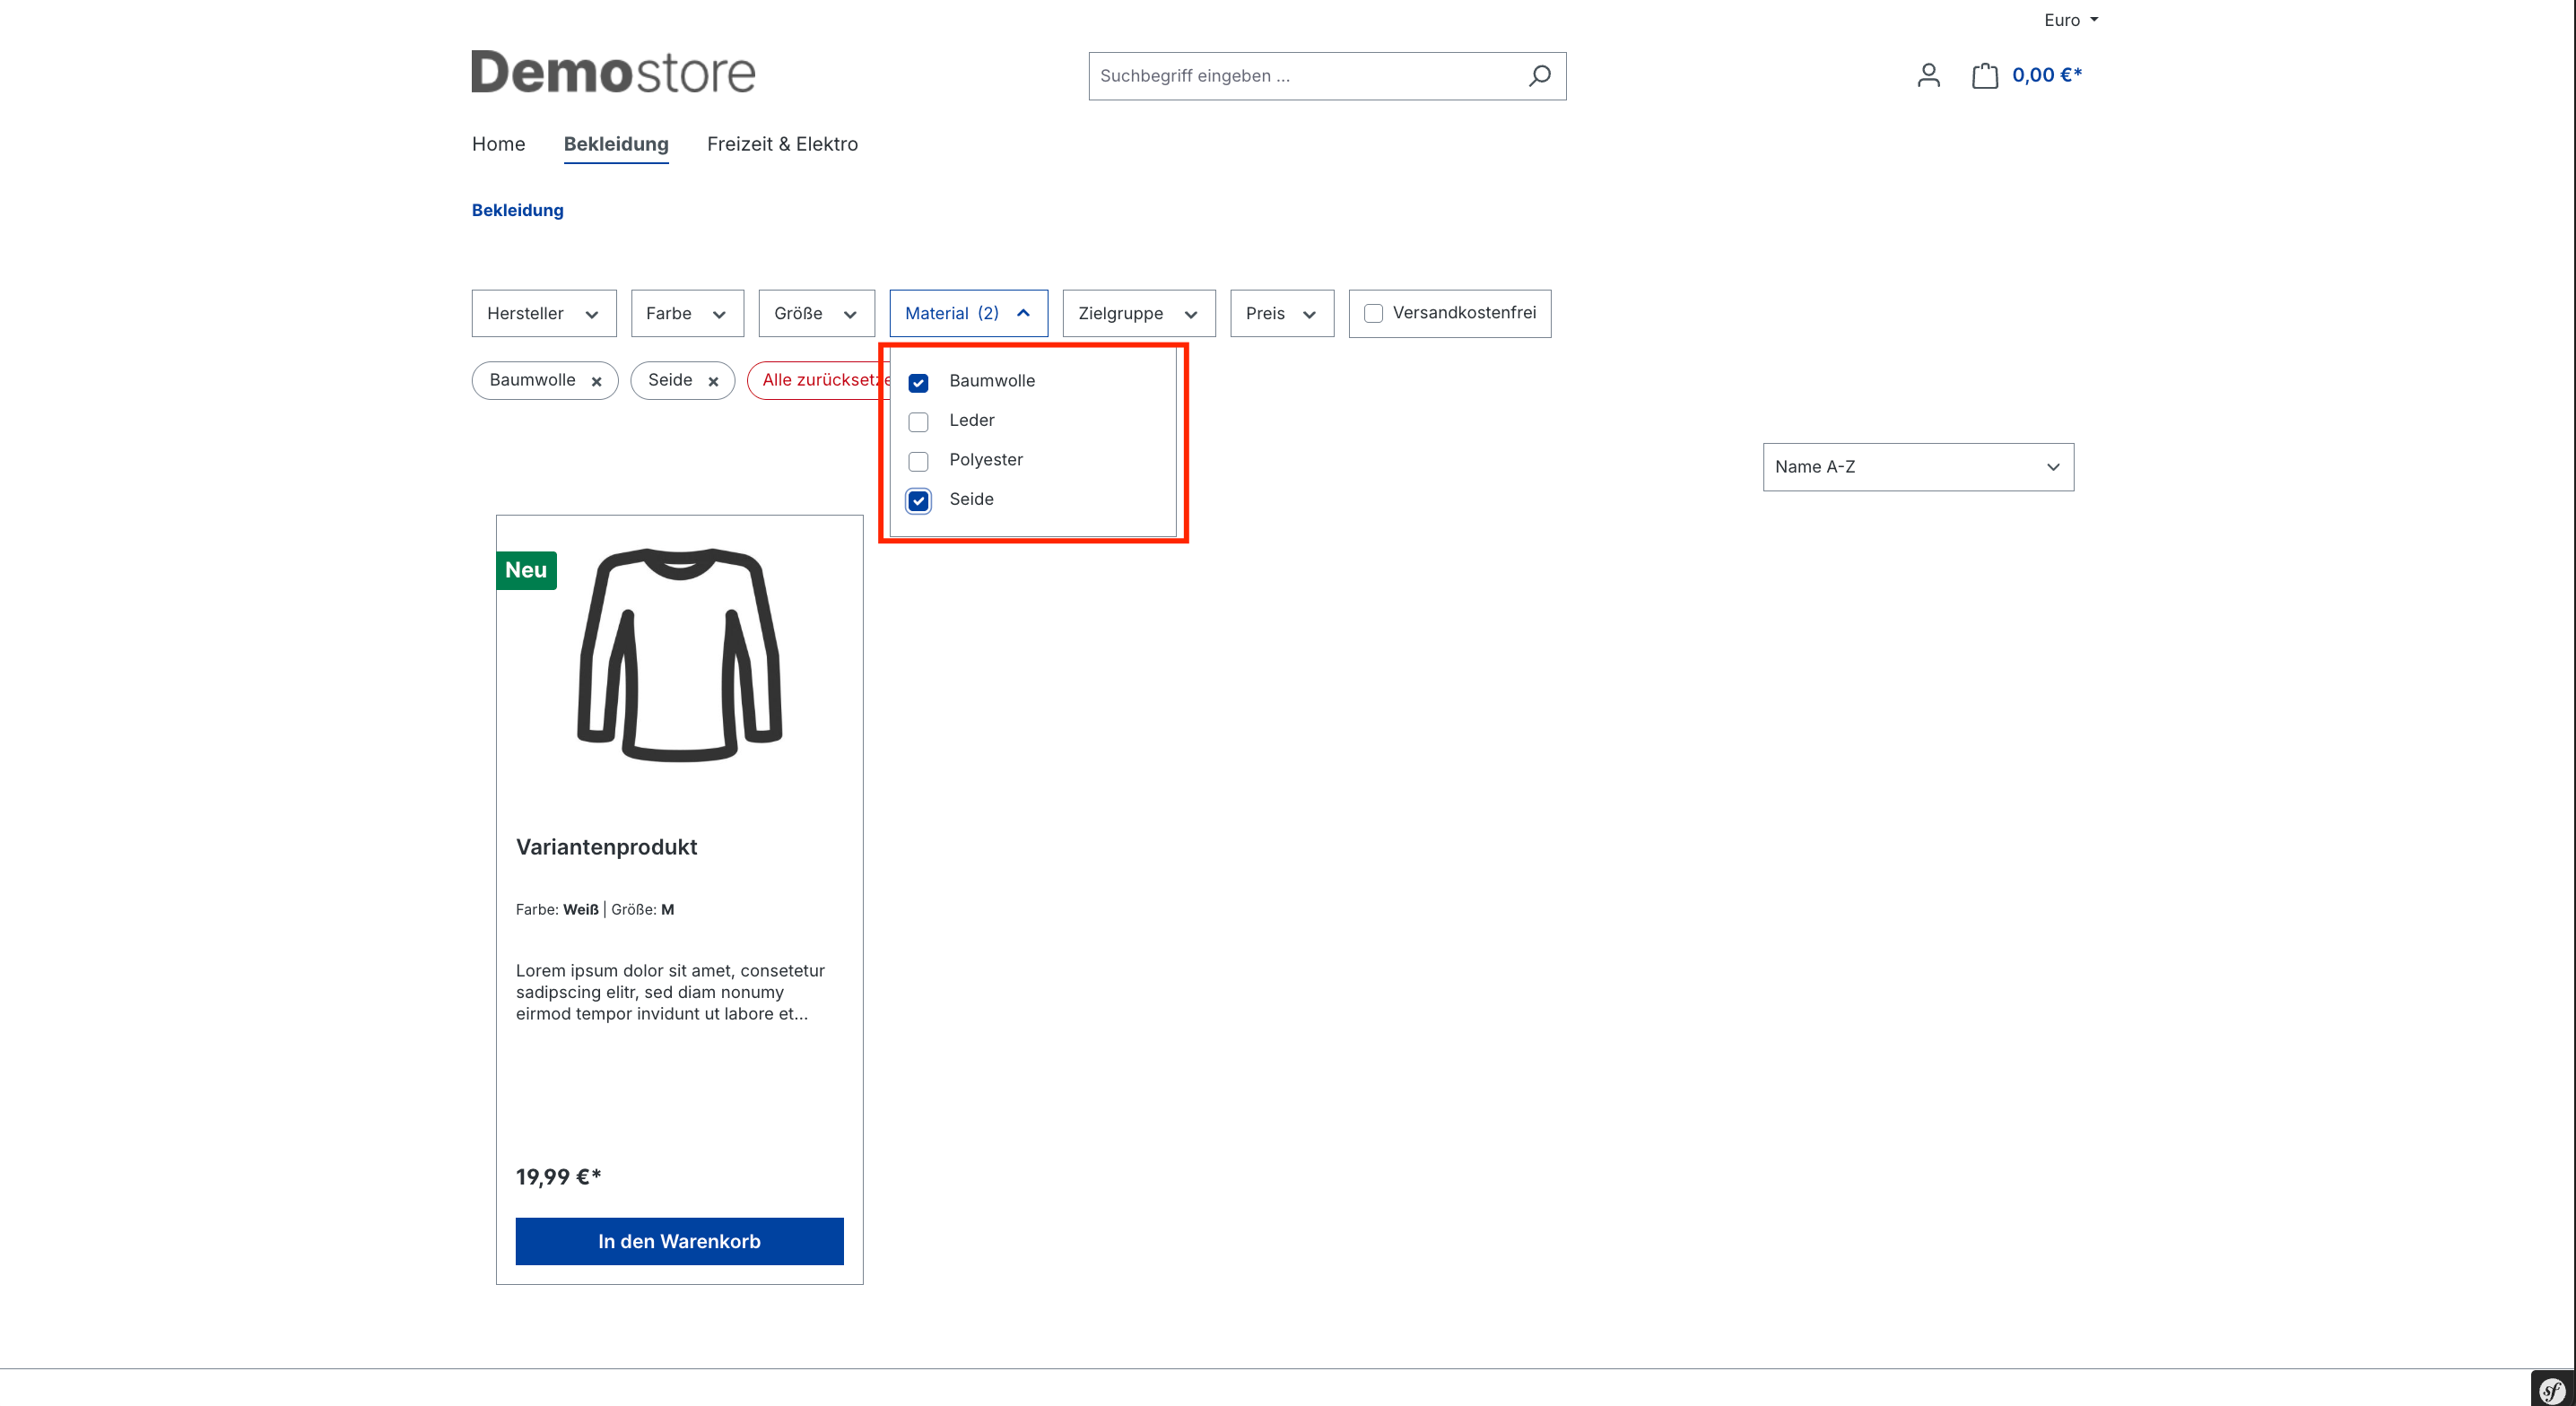Viewport: 2576px width, 1406px height.
Task: Expand the Hersteller filter dropdown
Action: pos(544,313)
